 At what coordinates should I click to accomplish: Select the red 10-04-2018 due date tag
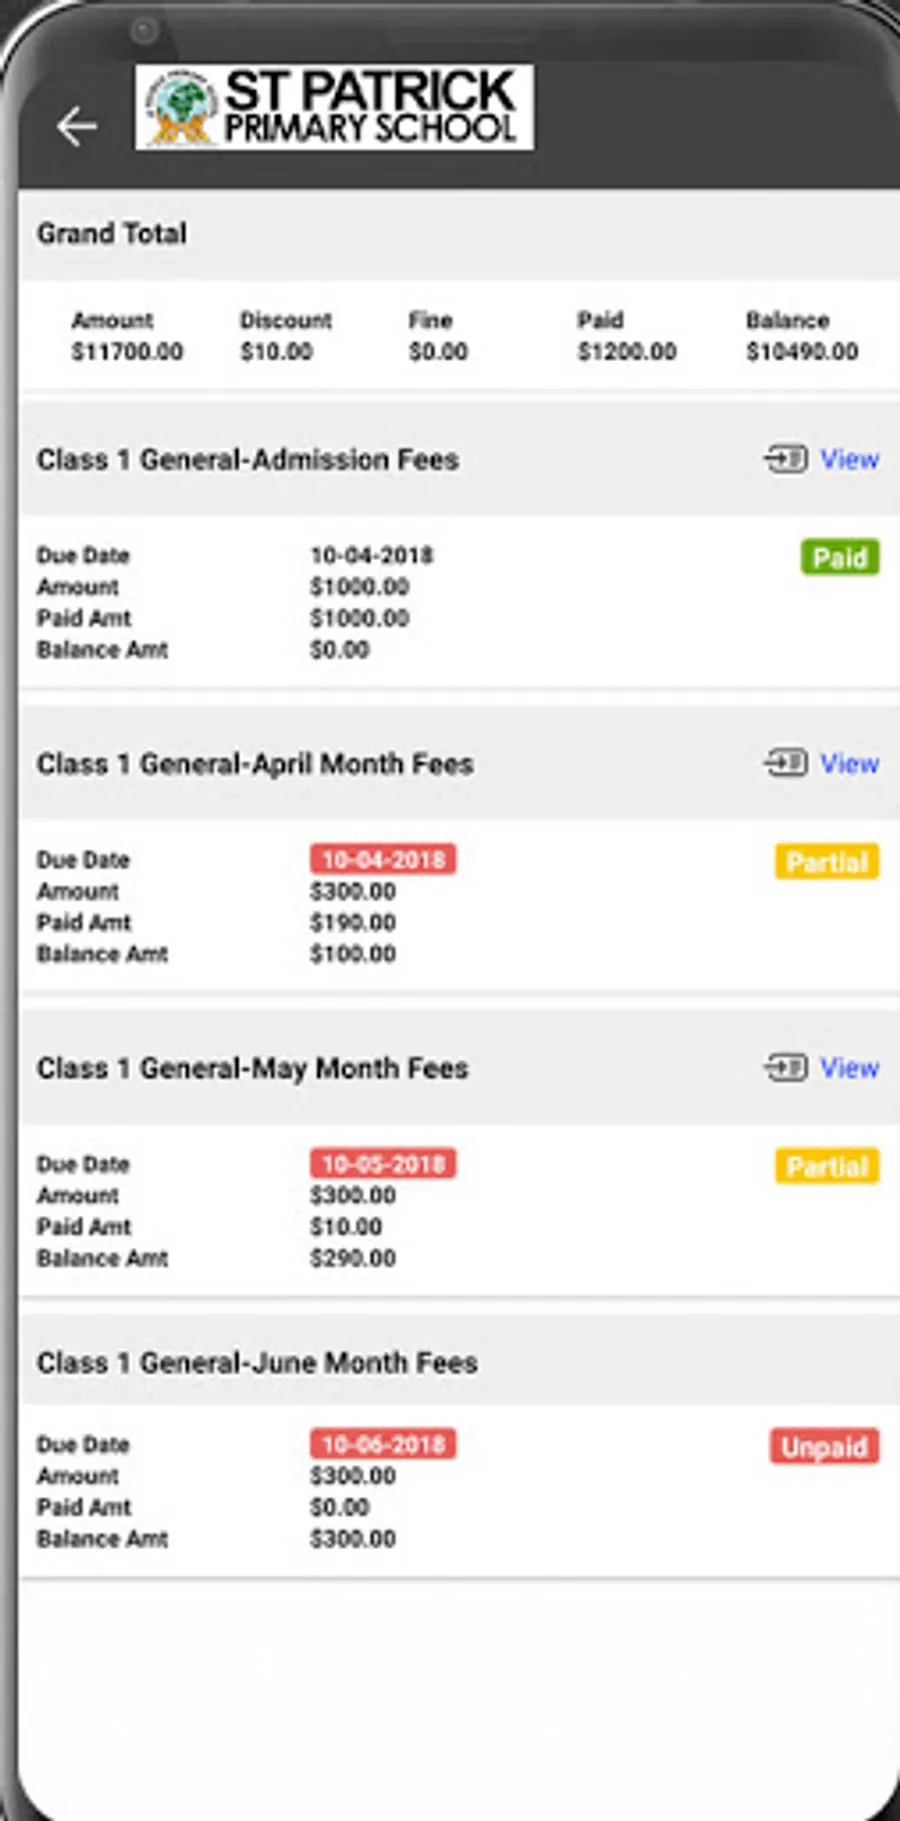click(x=383, y=859)
